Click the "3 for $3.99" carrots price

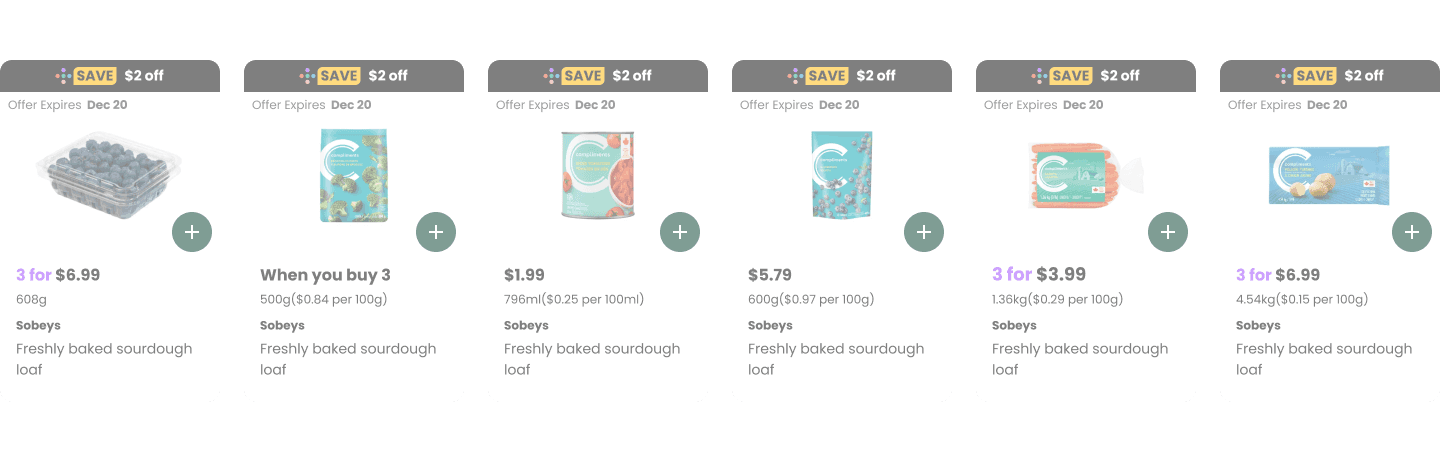click(1039, 275)
